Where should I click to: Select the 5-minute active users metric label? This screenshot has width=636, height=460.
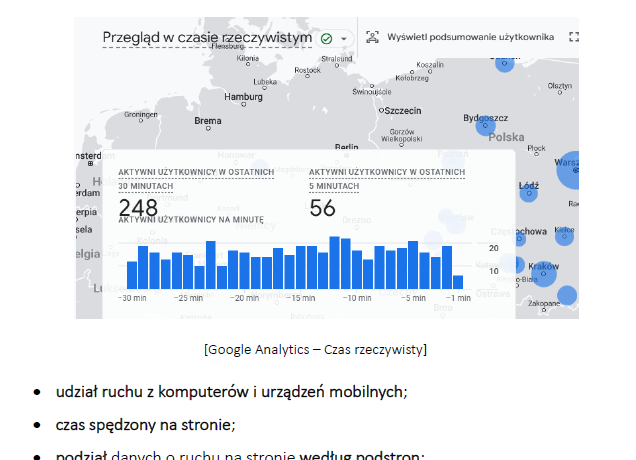pyautogui.click(x=386, y=179)
